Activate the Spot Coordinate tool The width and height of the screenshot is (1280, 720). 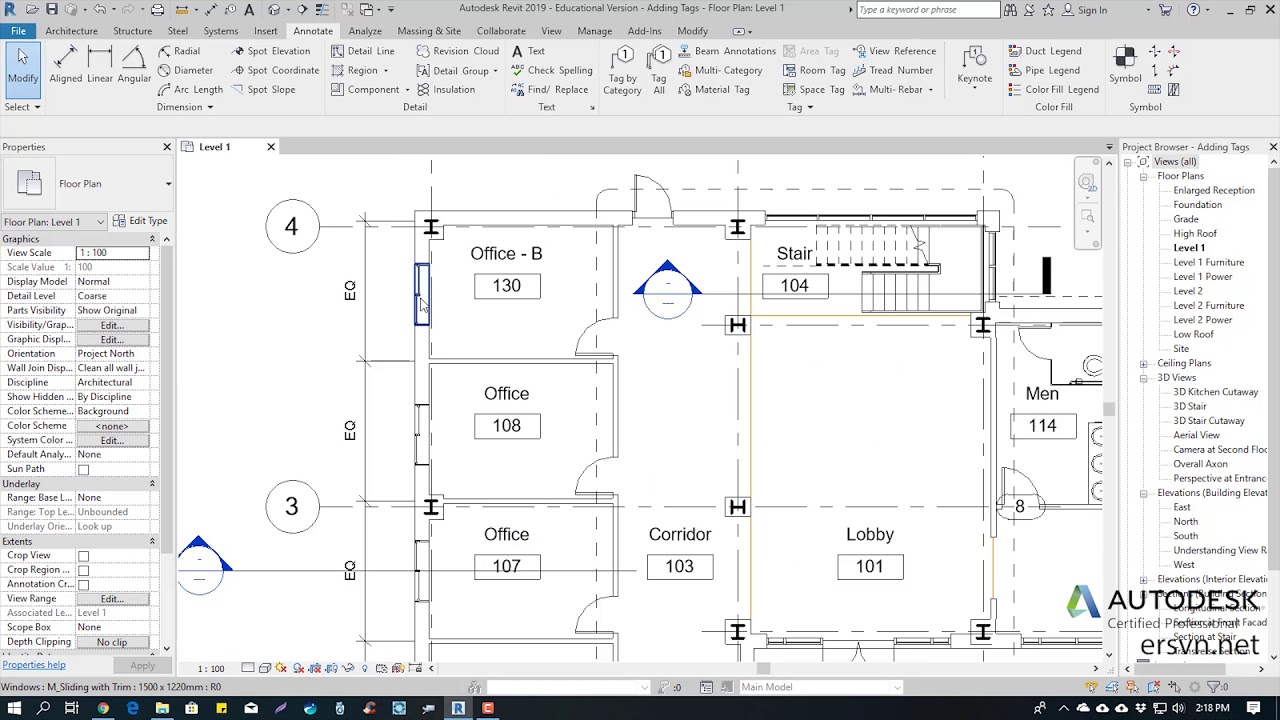click(x=276, y=70)
